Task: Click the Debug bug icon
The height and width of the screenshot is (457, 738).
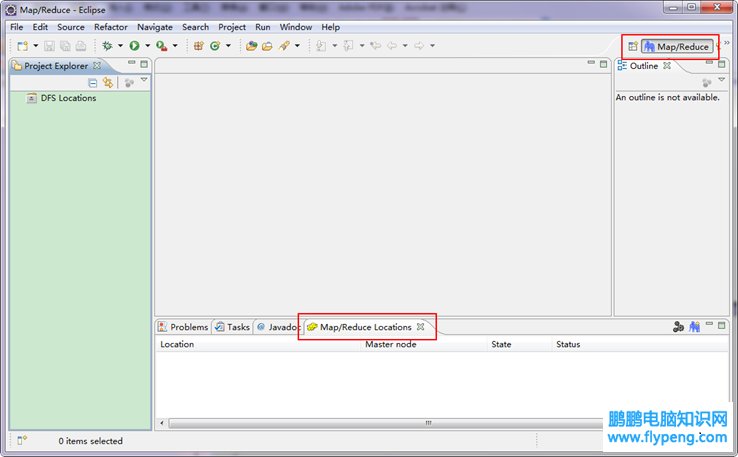Action: [x=107, y=46]
